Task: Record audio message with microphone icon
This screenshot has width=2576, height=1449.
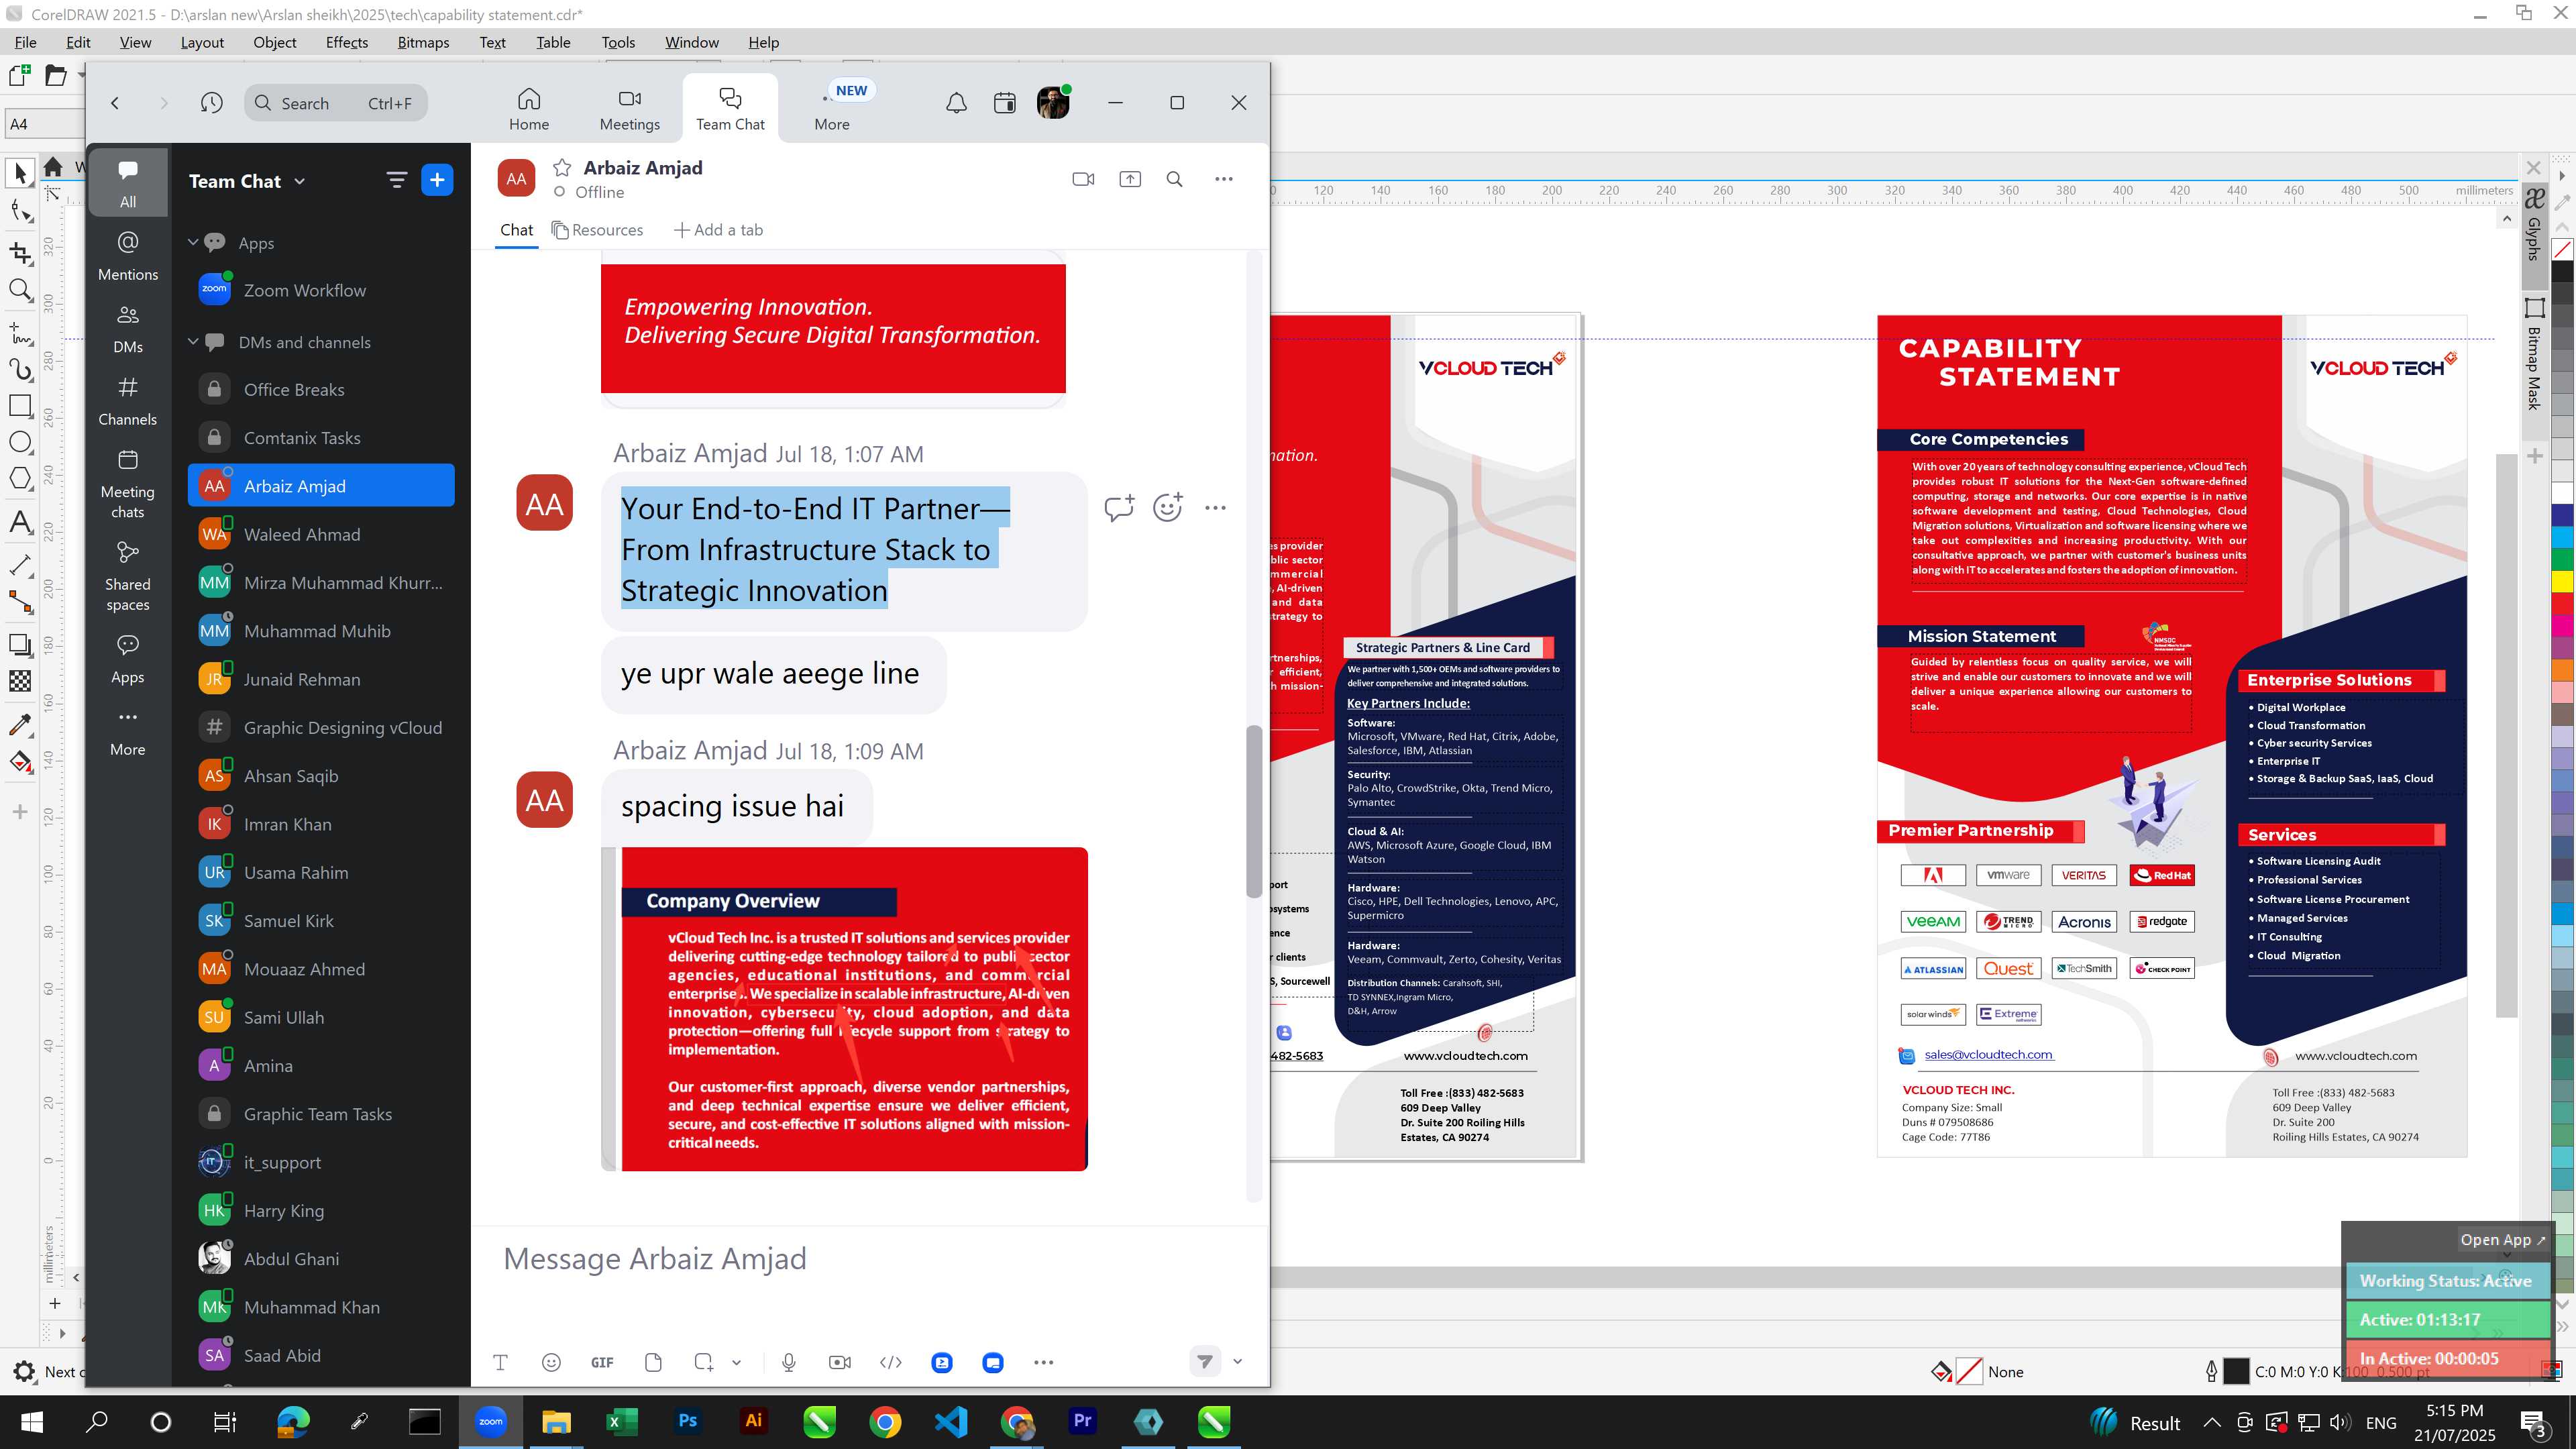Action: tap(789, 1362)
